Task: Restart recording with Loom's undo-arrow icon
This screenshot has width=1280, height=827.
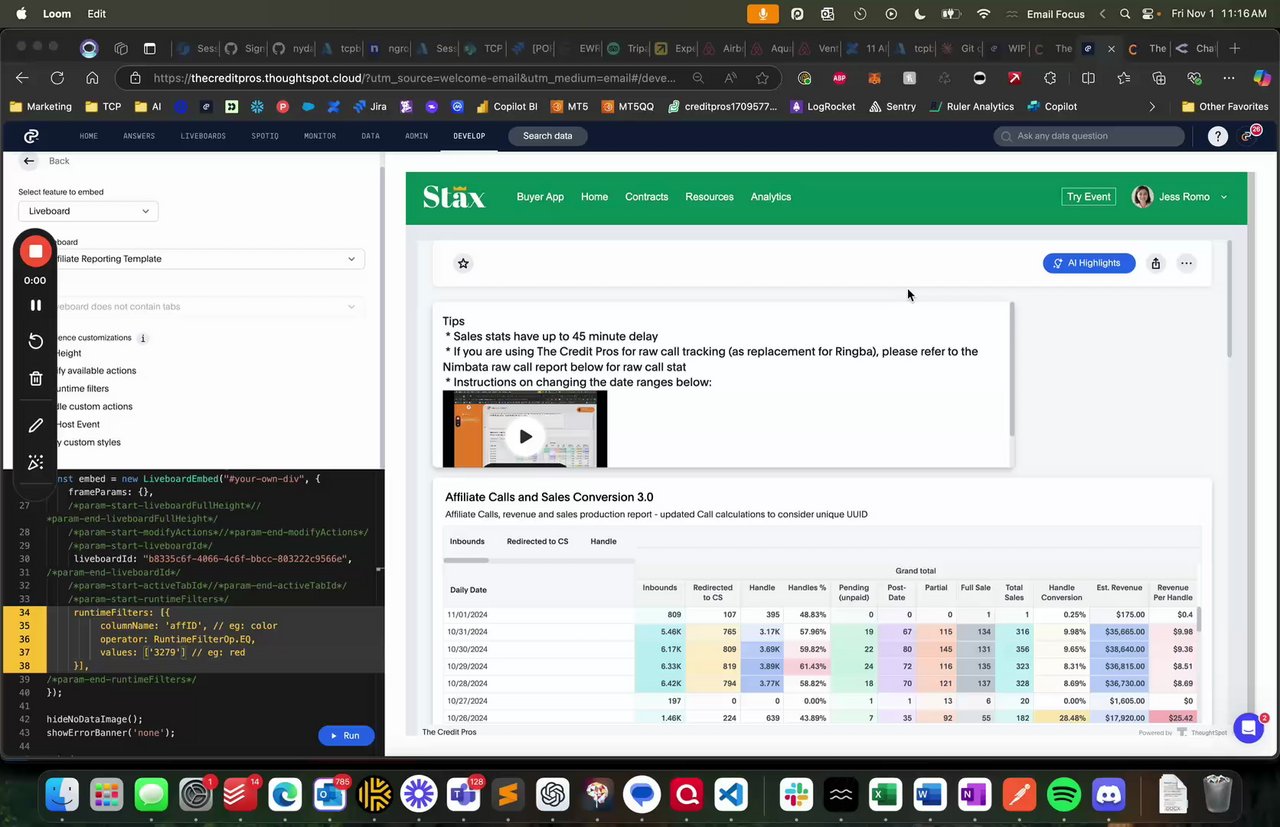Action: [x=35, y=341]
